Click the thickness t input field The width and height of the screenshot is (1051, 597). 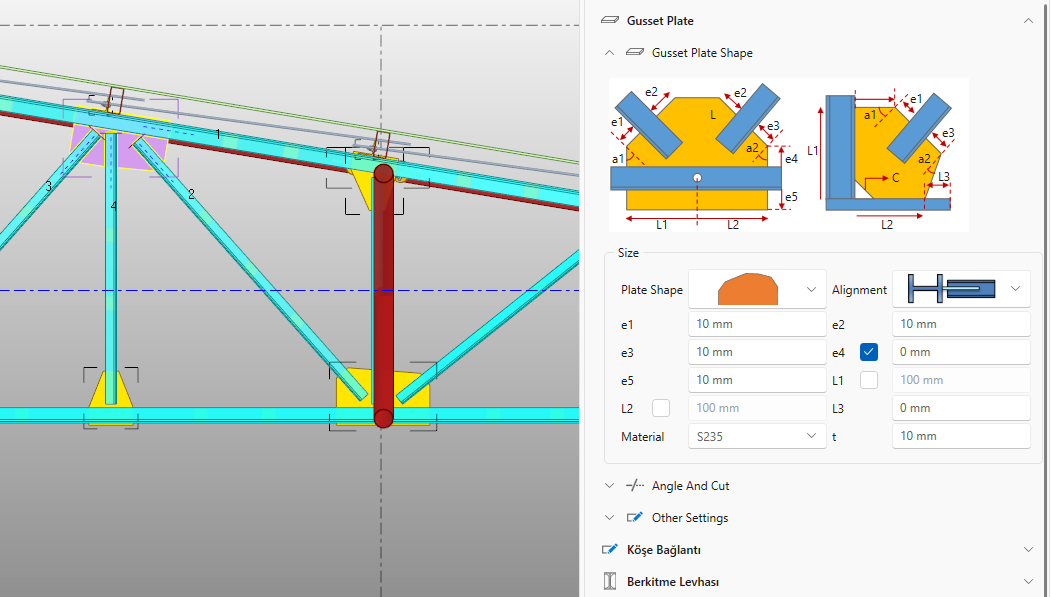click(961, 436)
